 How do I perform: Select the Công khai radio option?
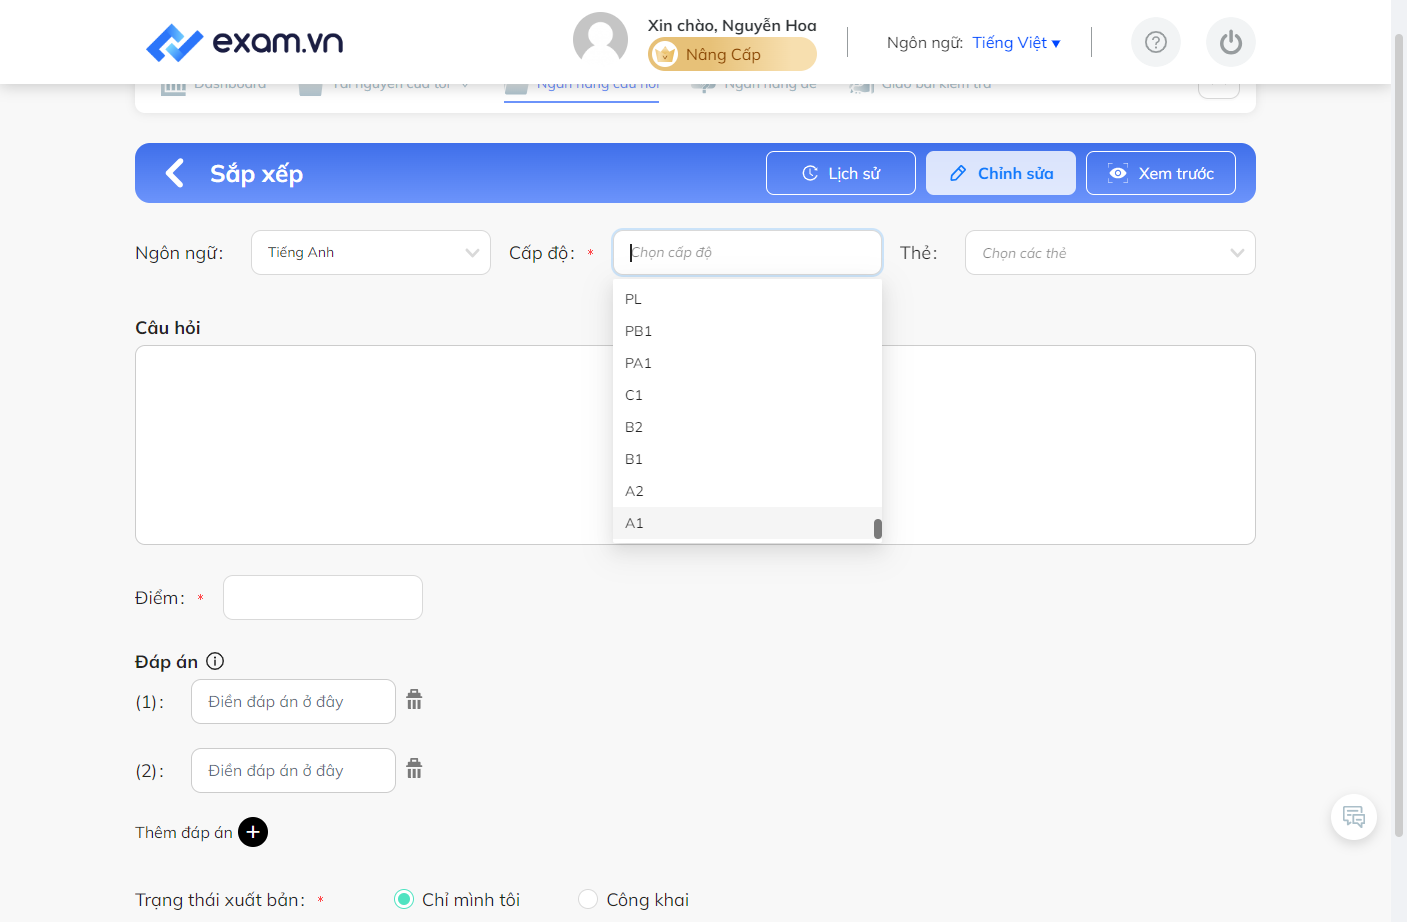click(x=588, y=899)
